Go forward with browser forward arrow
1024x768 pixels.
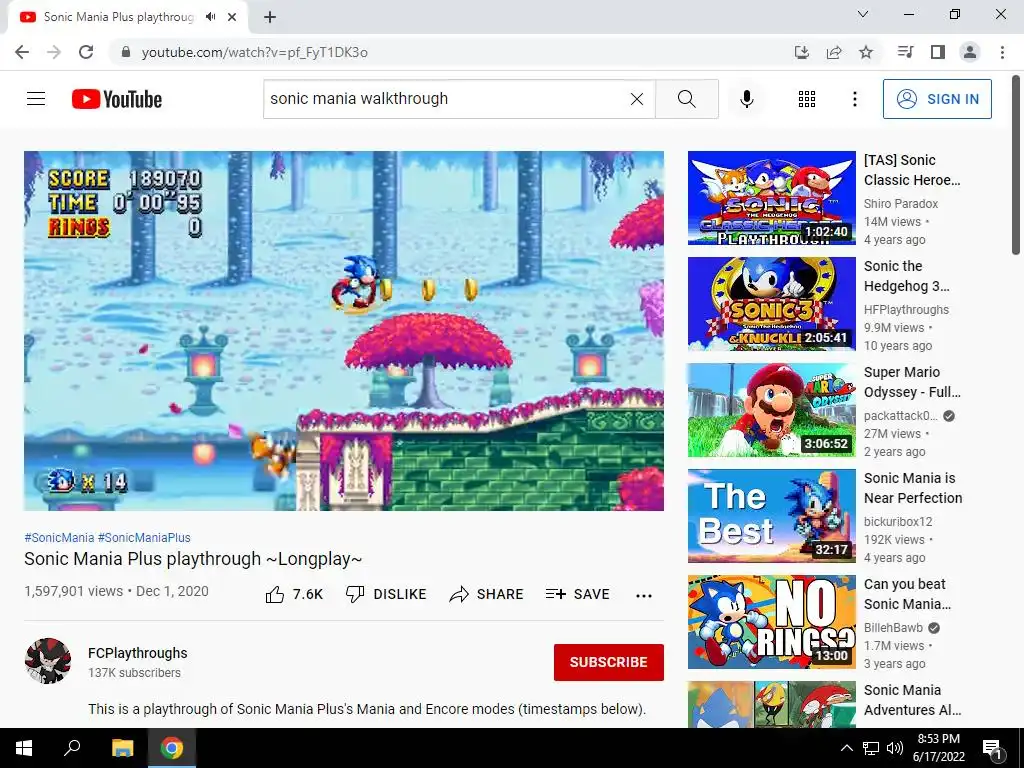click(54, 52)
